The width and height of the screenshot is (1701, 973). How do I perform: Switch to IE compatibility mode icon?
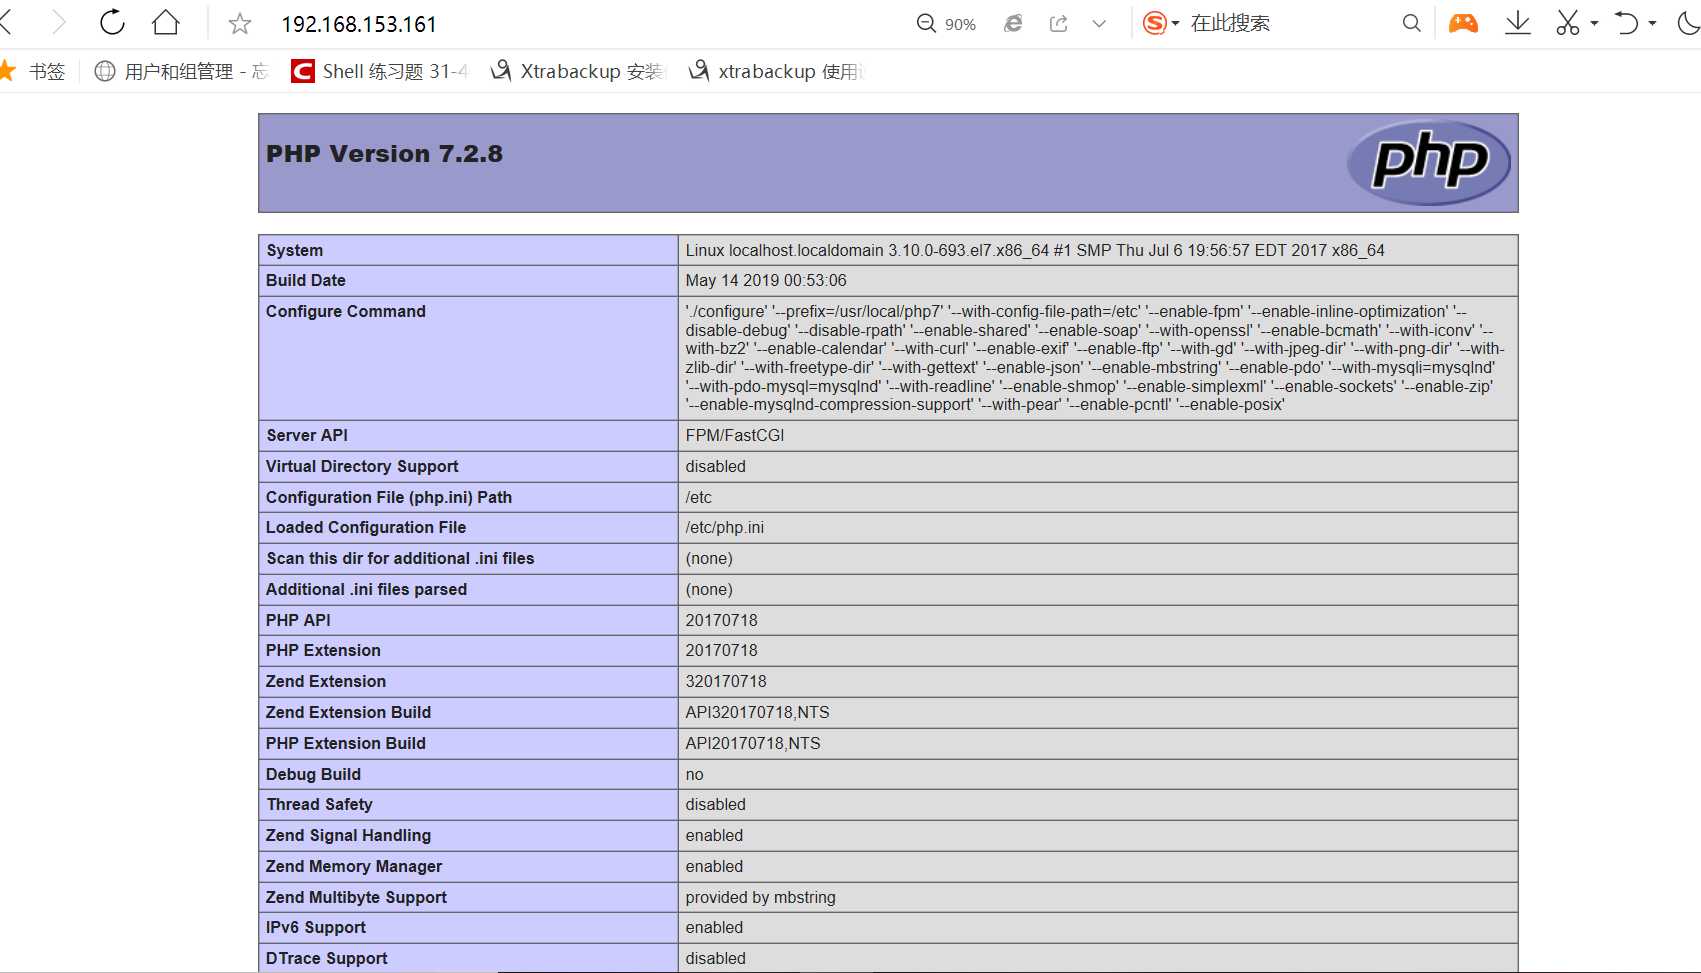[x=1013, y=23]
